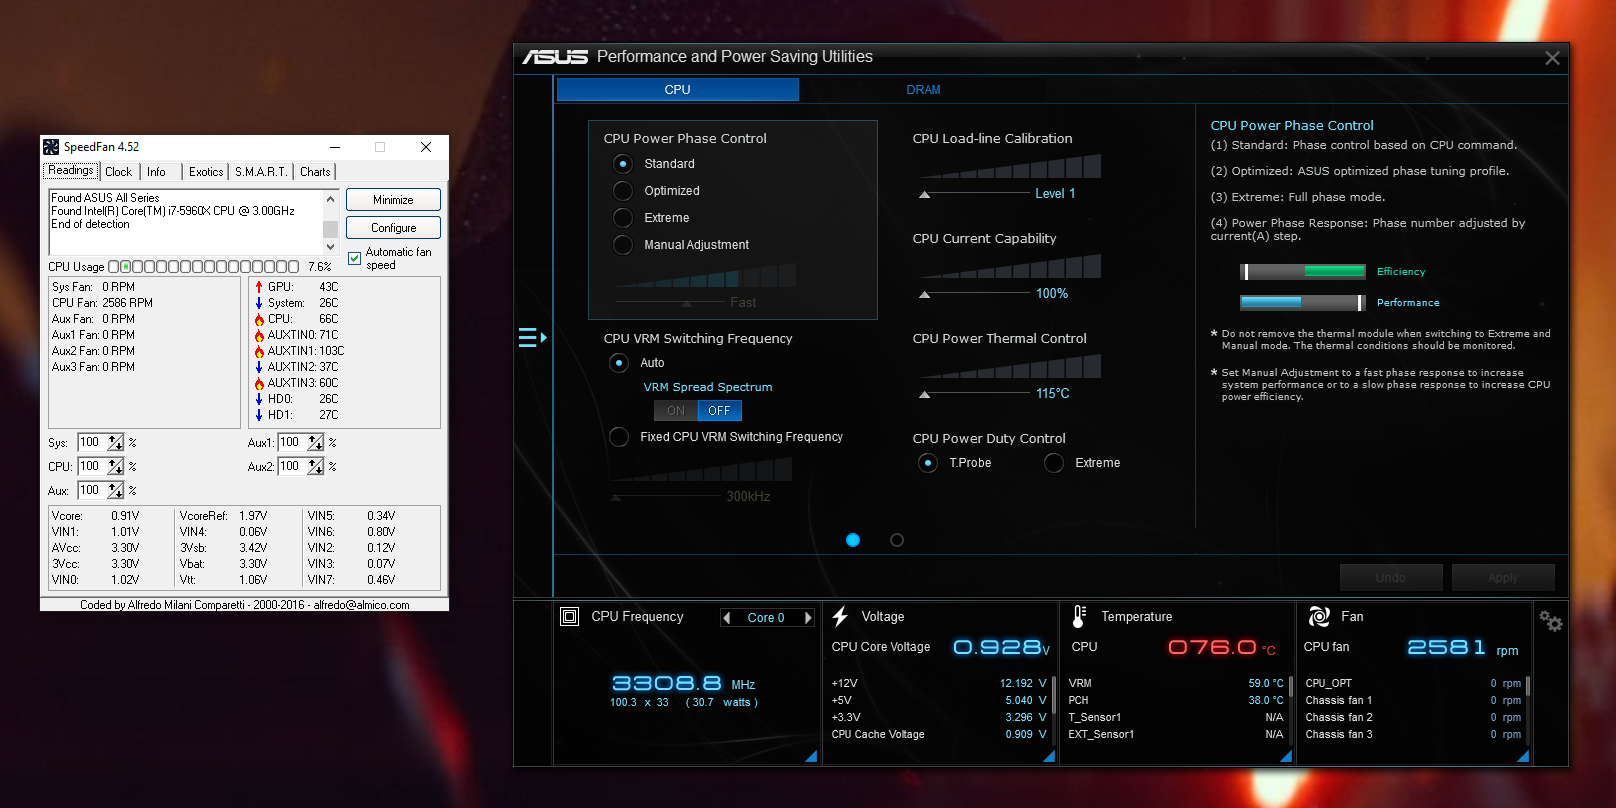Click the Aux2 fan speed spinner arrows
Image resolution: width=1616 pixels, height=808 pixels.
pos(316,466)
